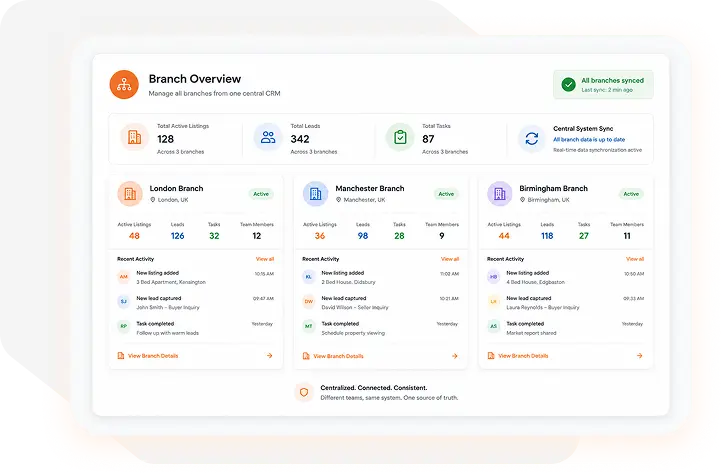Click the location pin beside Manchester, UK

pos(338,200)
